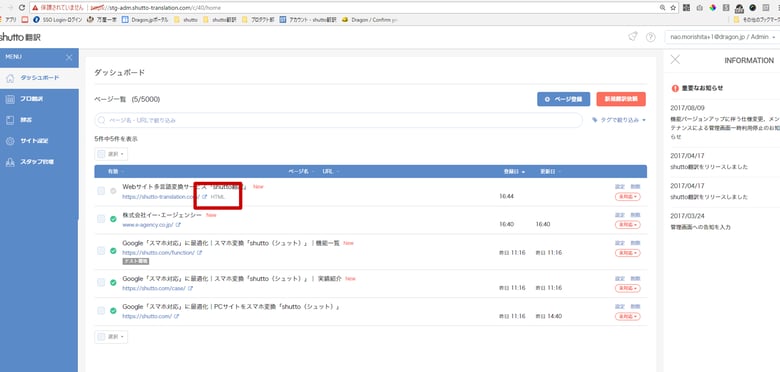Click the QR code extension icon
780x372 pixels.
click(687, 8)
